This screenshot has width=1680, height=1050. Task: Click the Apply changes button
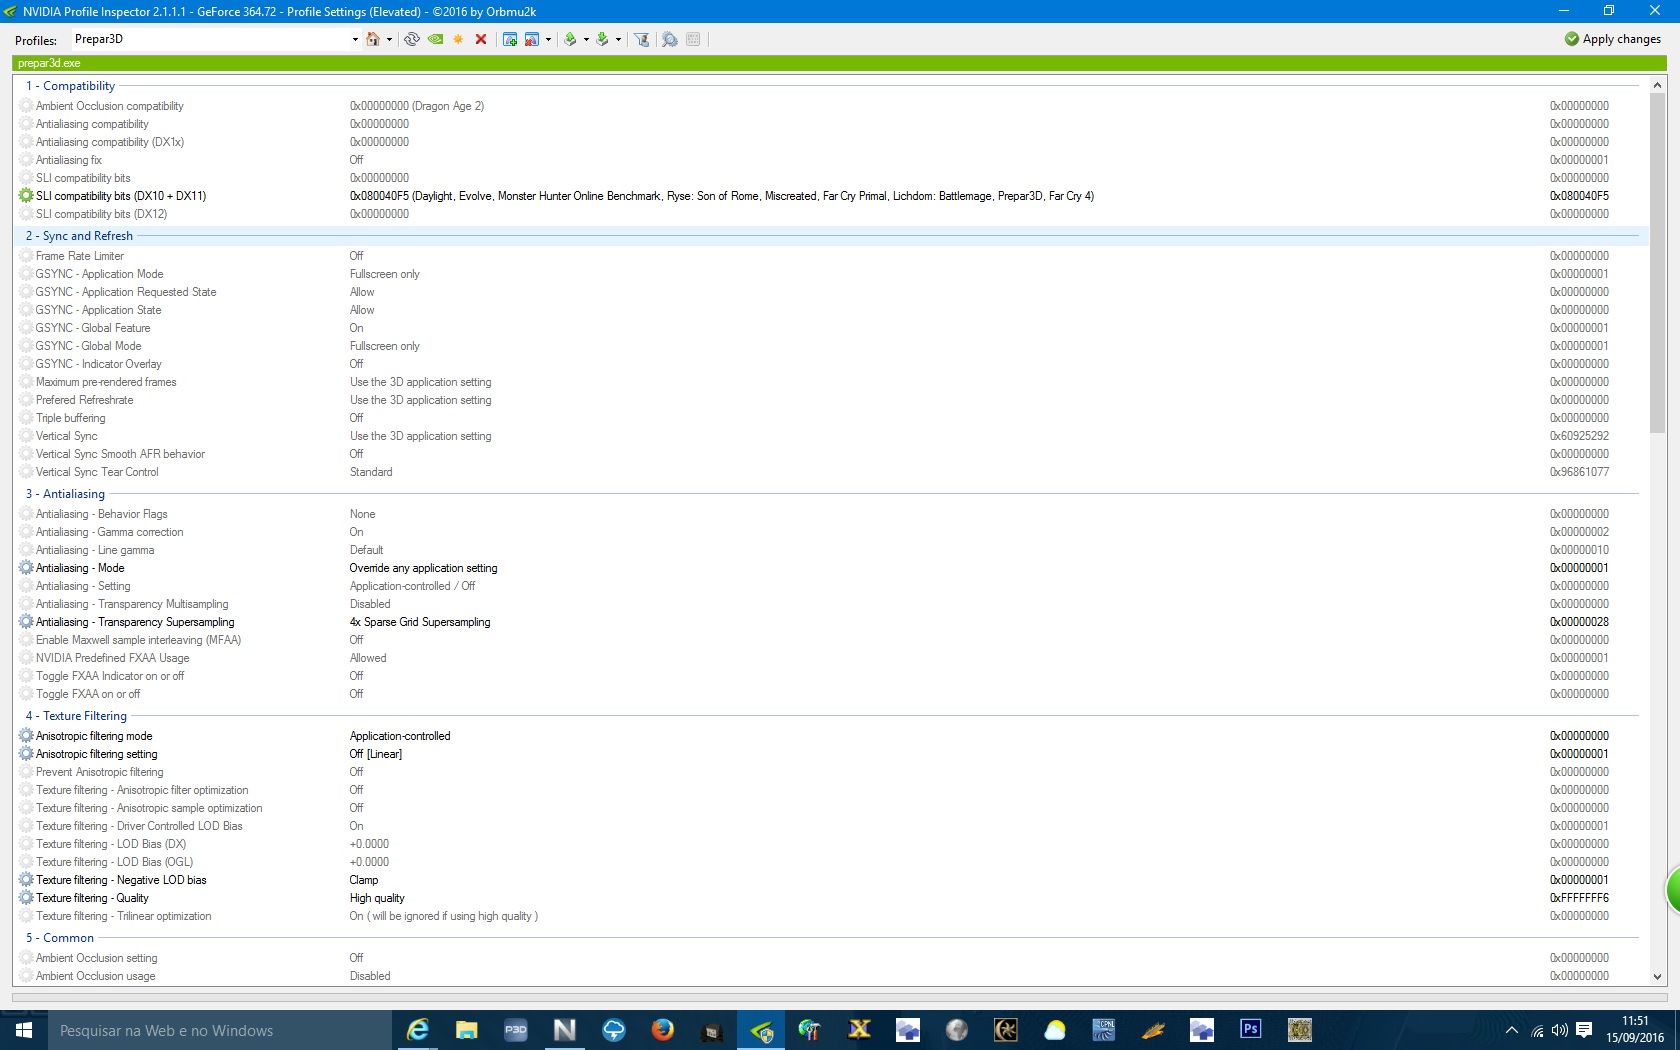click(x=1612, y=39)
